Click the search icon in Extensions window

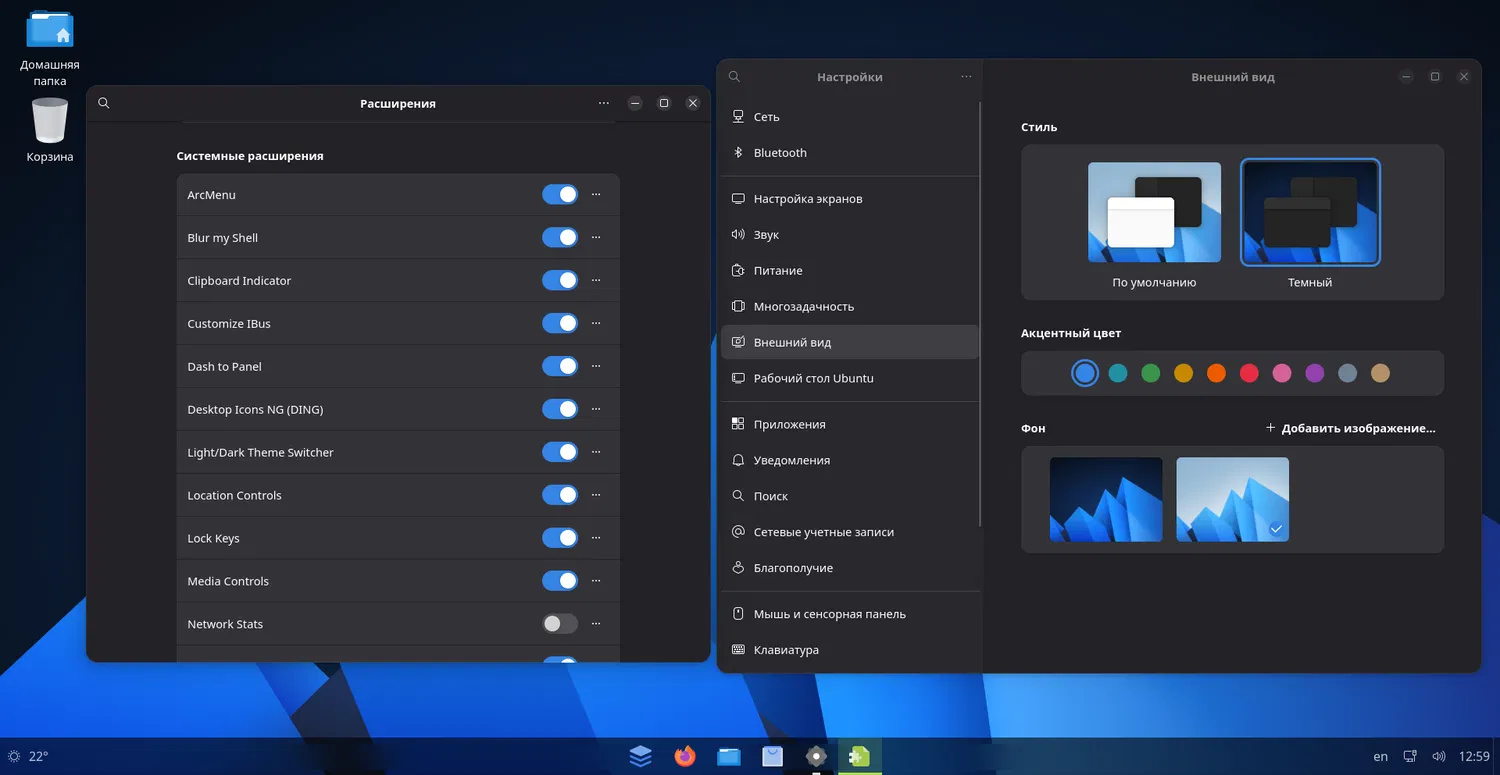tap(104, 103)
